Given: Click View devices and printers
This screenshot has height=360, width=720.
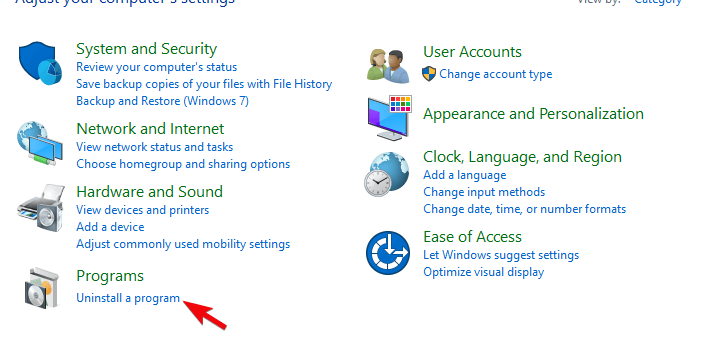Looking at the screenshot, I should pos(143,210).
